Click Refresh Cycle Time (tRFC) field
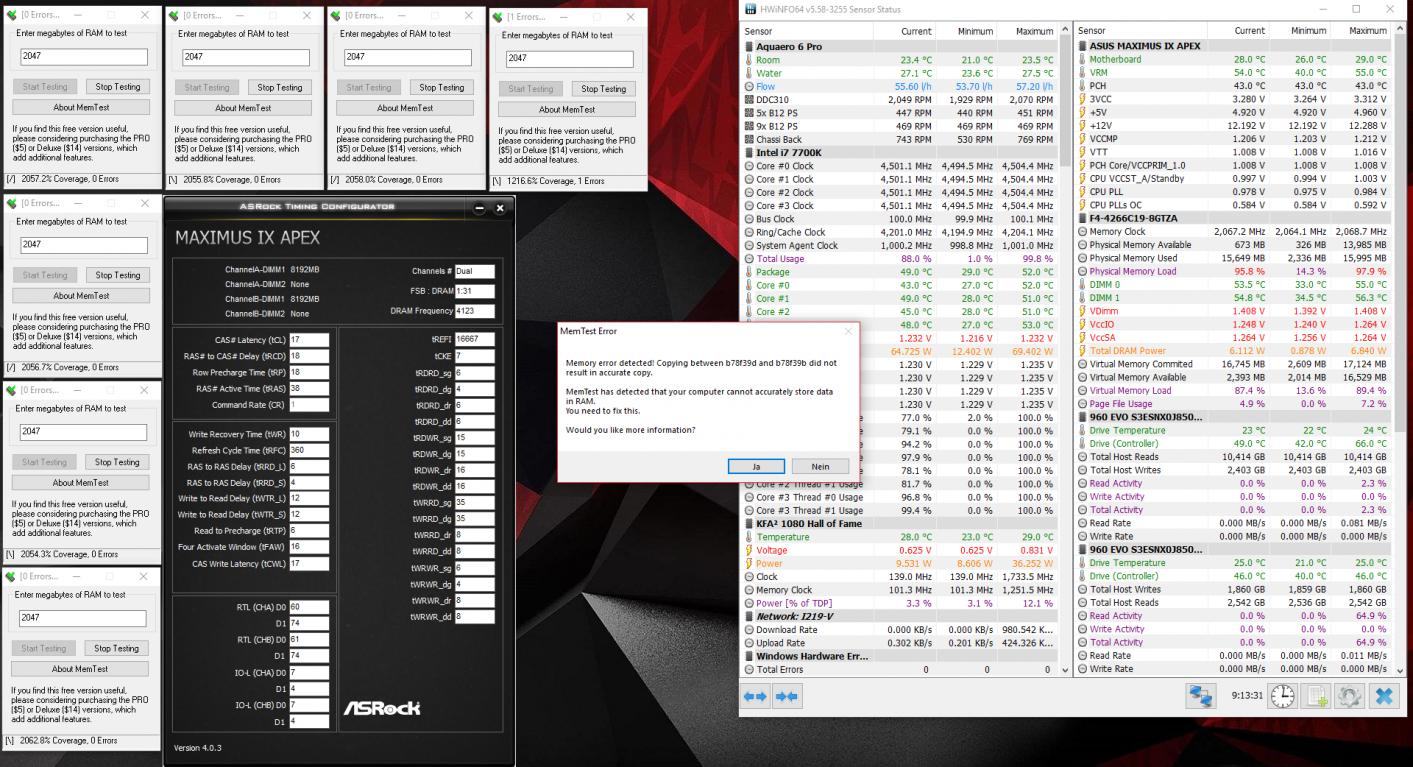Screen dimensions: 1413x767 (310, 450)
